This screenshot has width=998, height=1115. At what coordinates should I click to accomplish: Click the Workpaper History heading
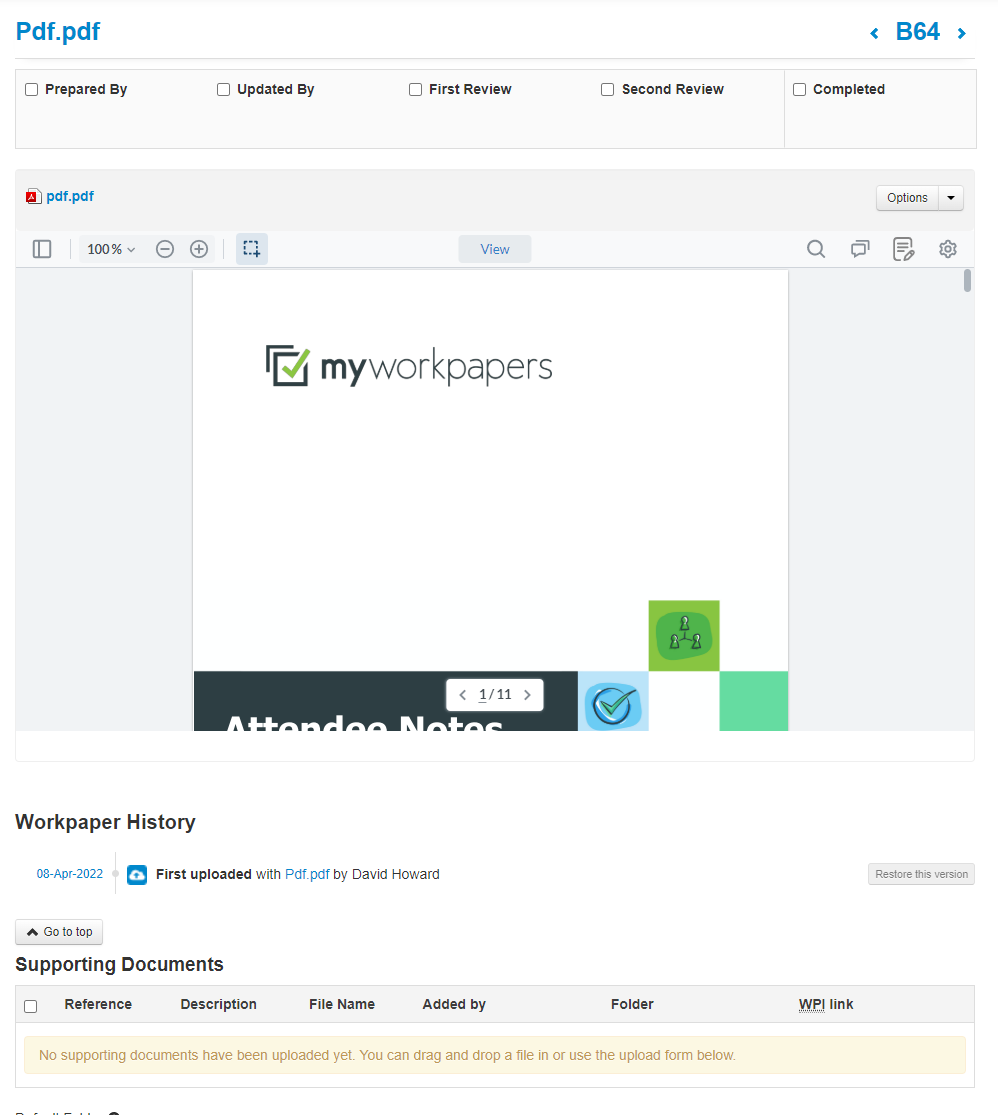[105, 822]
